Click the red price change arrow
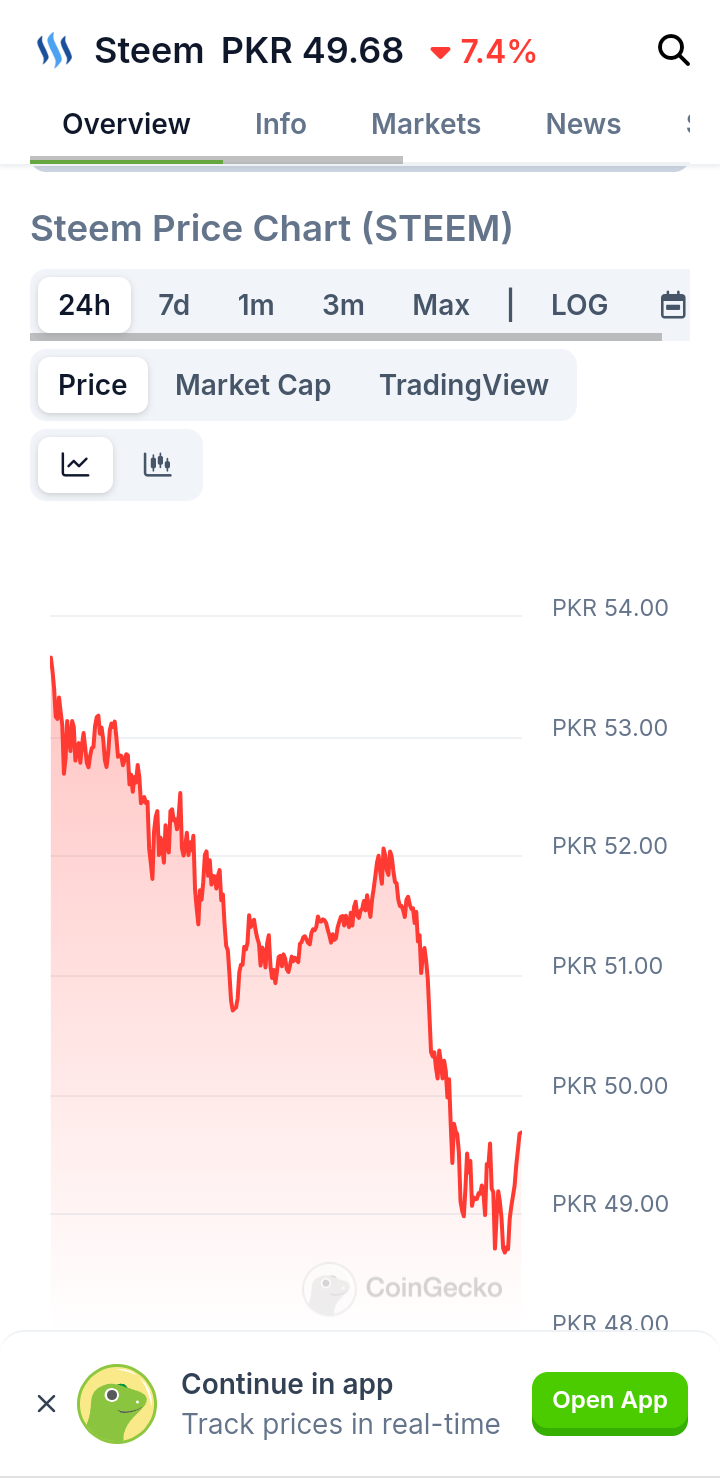 tap(440, 52)
